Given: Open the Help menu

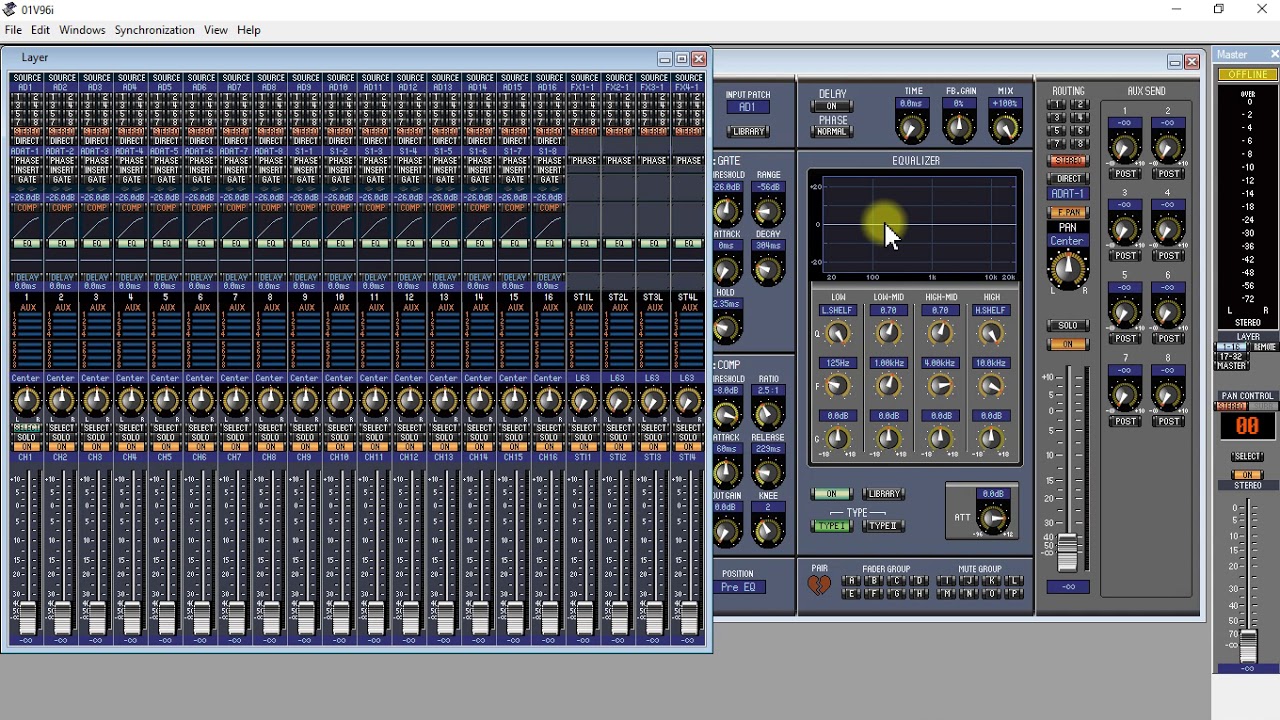Looking at the screenshot, I should coord(249,30).
